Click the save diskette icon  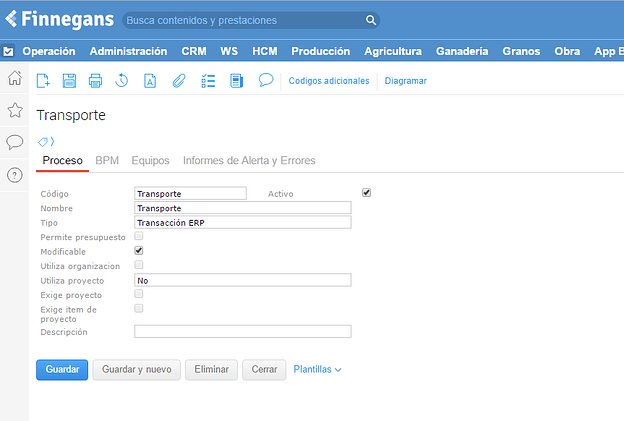pyautogui.click(x=70, y=81)
